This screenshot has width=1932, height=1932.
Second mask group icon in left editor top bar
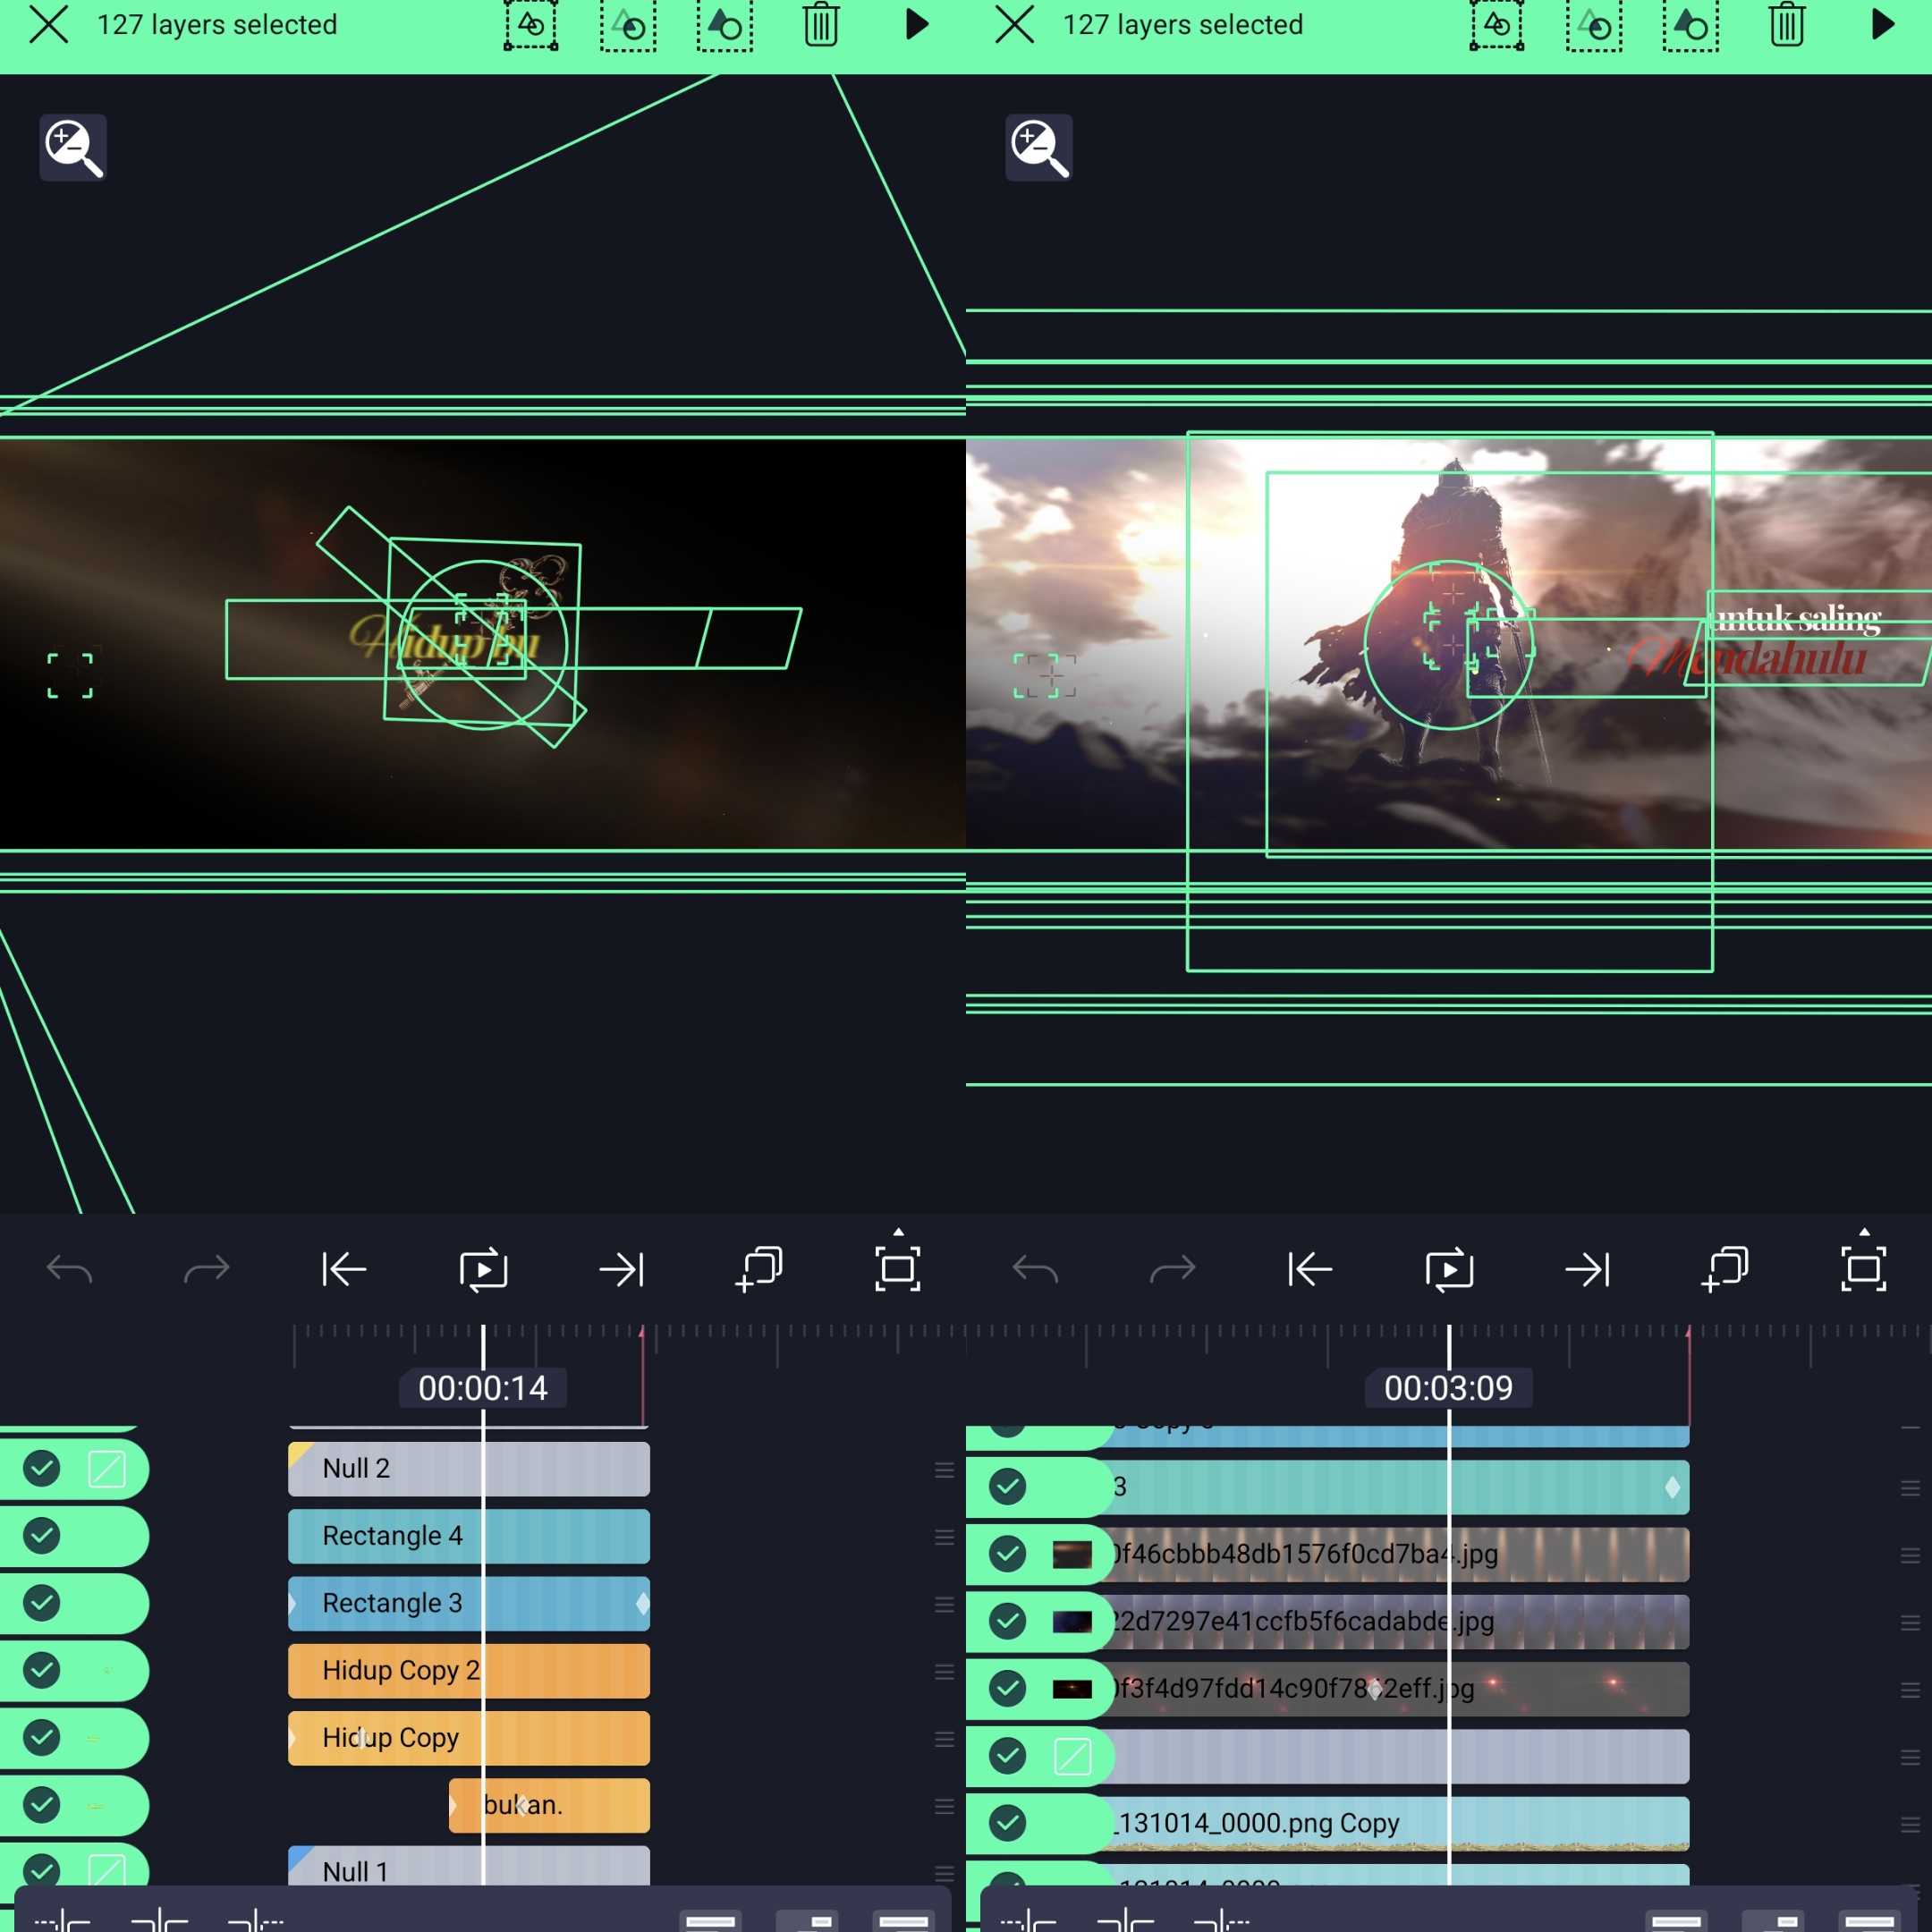pyautogui.click(x=628, y=25)
